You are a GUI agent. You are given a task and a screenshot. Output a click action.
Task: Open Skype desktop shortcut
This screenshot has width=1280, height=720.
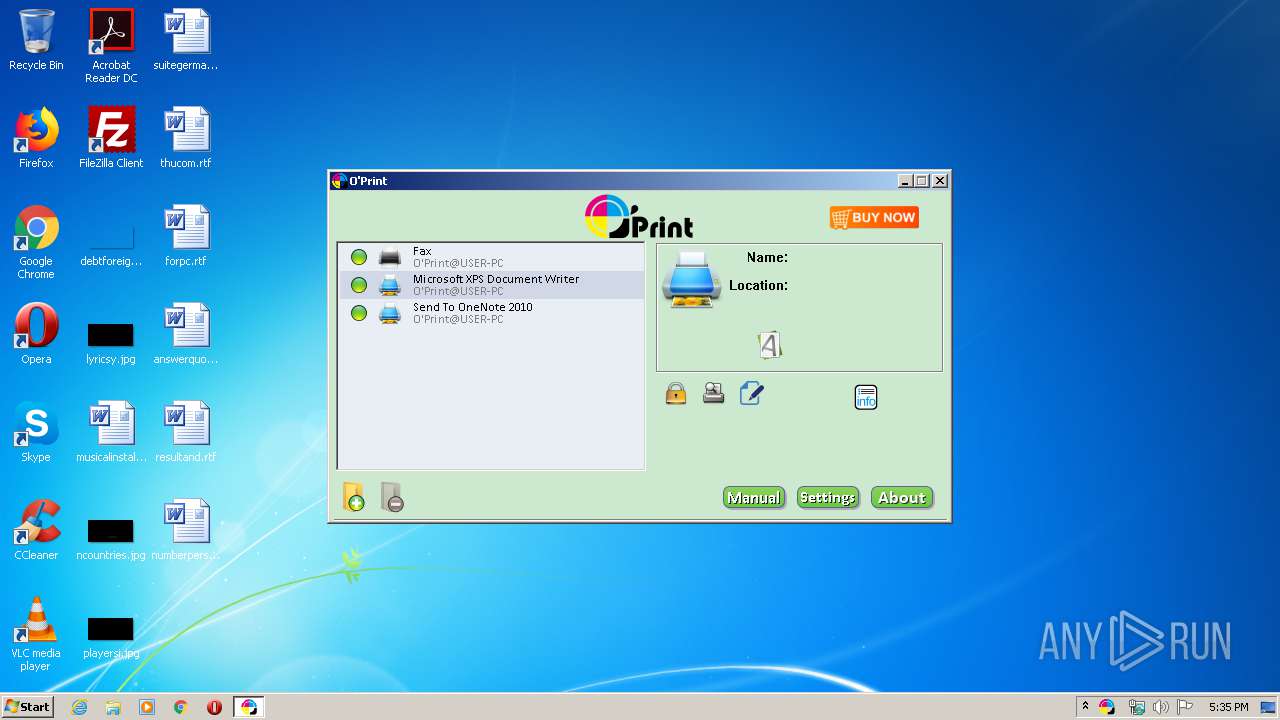(x=36, y=432)
